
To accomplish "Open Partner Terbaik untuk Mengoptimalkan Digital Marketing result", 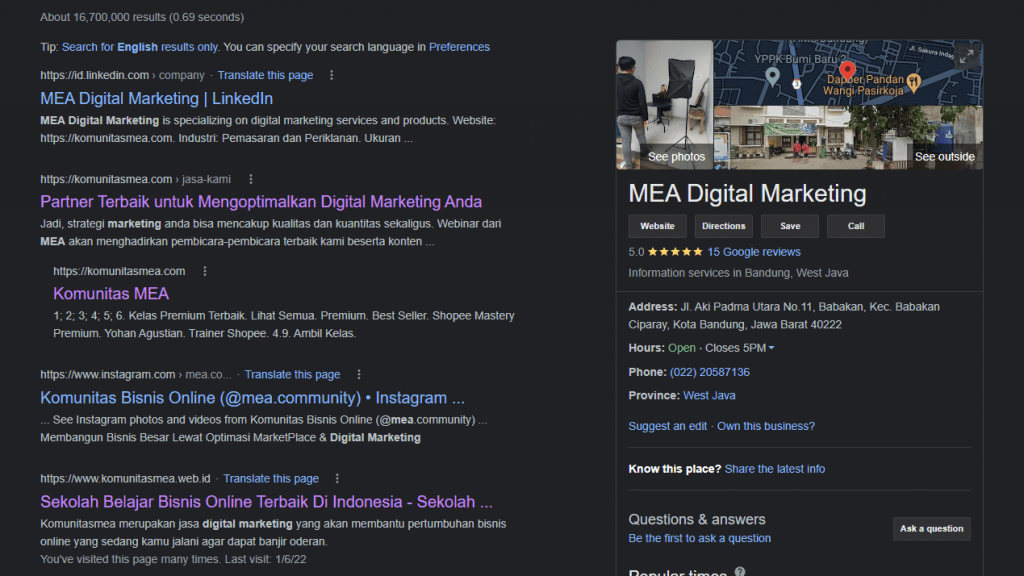I will (261, 202).
